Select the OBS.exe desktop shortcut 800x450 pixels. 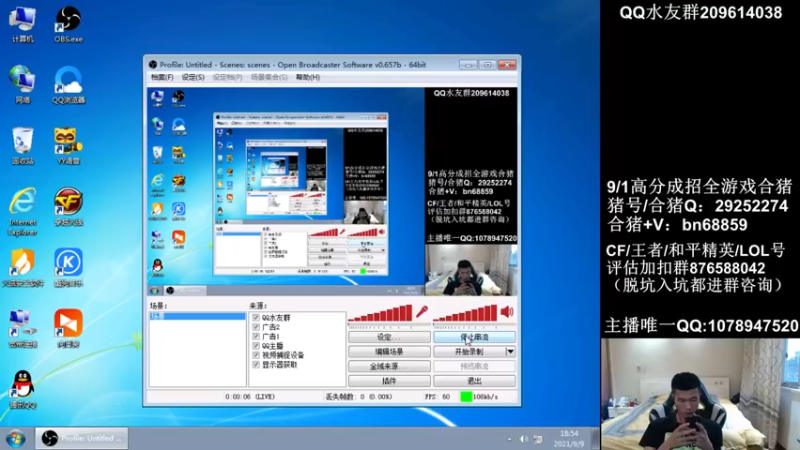[68, 24]
